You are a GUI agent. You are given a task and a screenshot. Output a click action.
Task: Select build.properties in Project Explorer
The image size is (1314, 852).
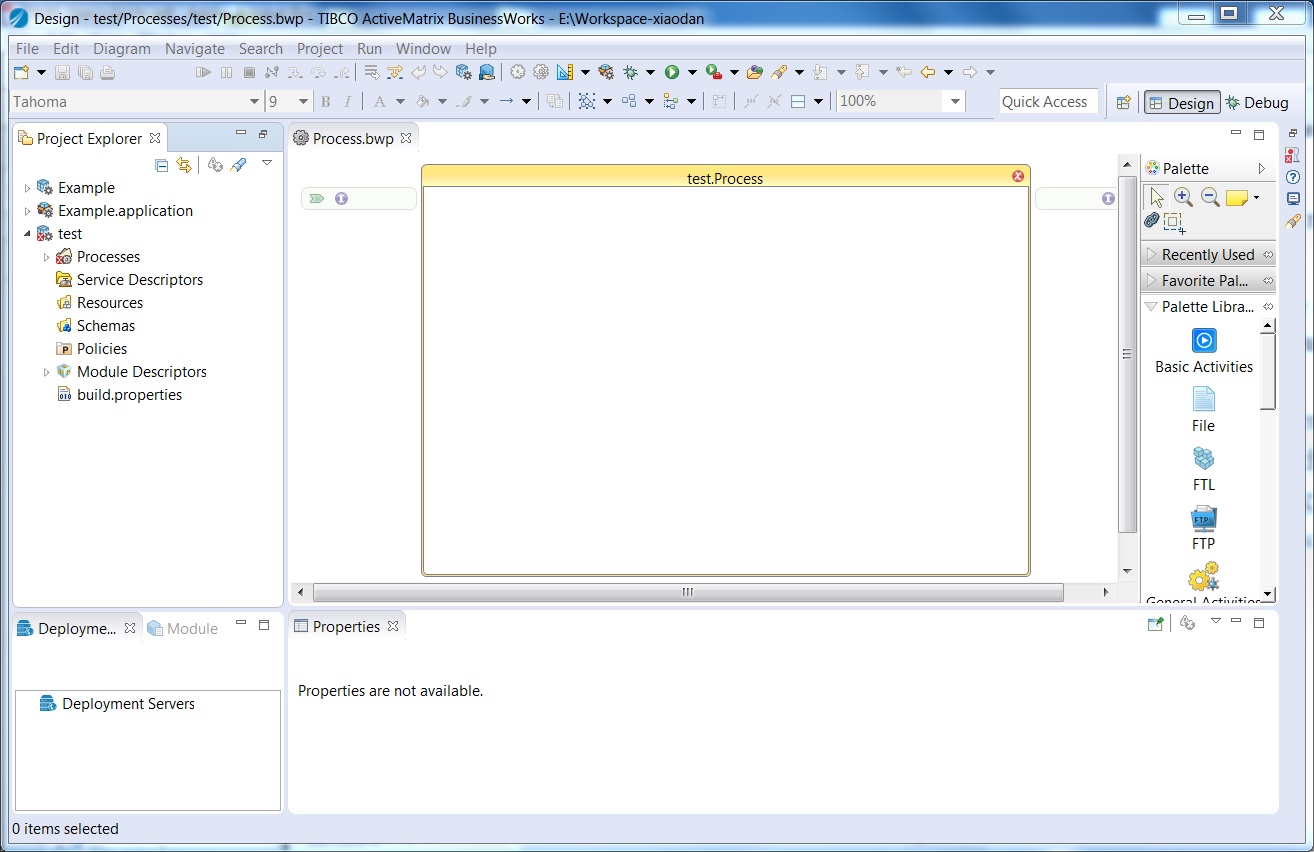click(129, 395)
